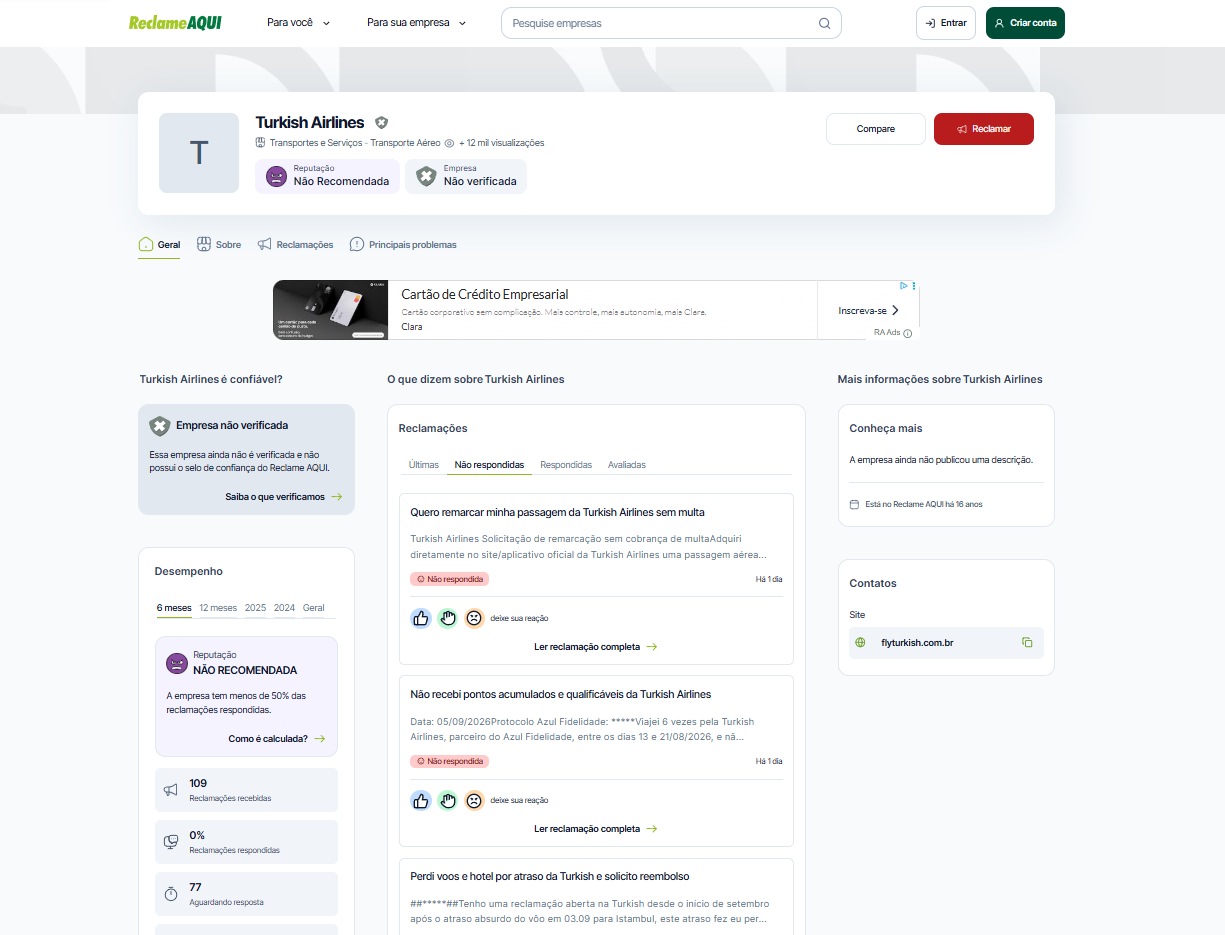This screenshot has width=1225, height=935.
Task: Open the Reclamações tab
Action: pyautogui.click(x=295, y=244)
